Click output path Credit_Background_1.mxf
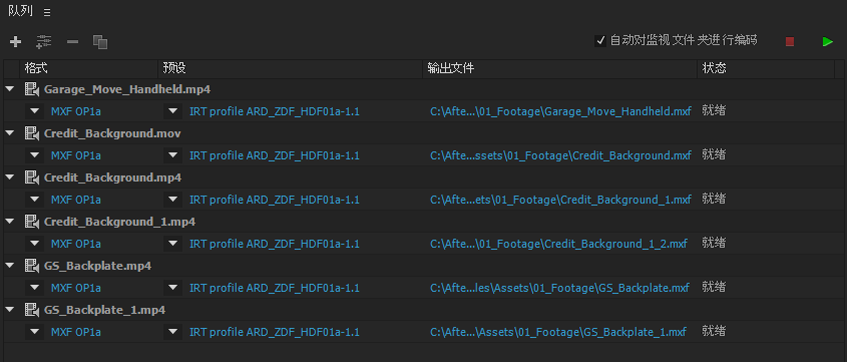 point(561,200)
